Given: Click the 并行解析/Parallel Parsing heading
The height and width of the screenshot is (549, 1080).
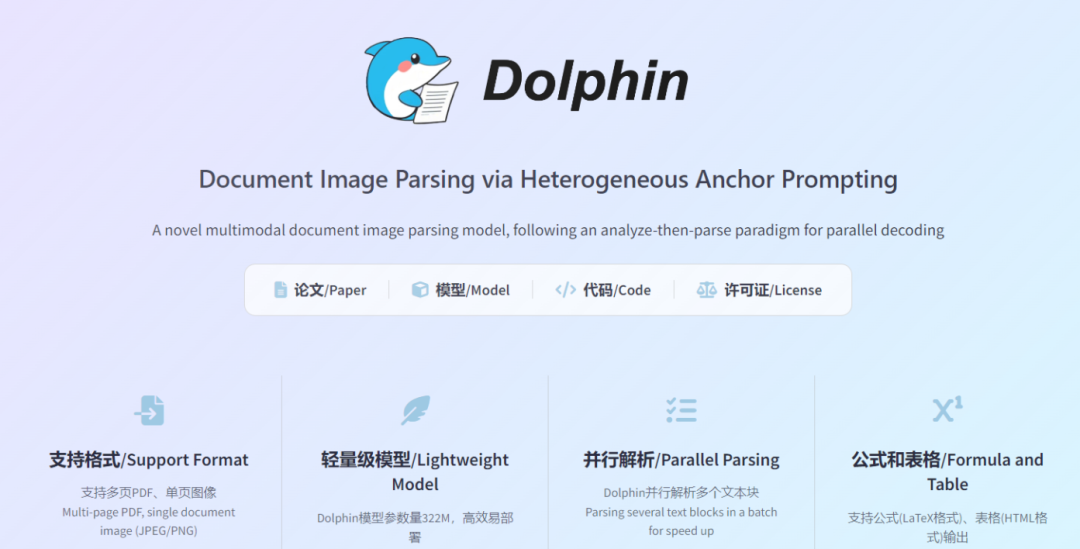Looking at the screenshot, I should 681,459.
